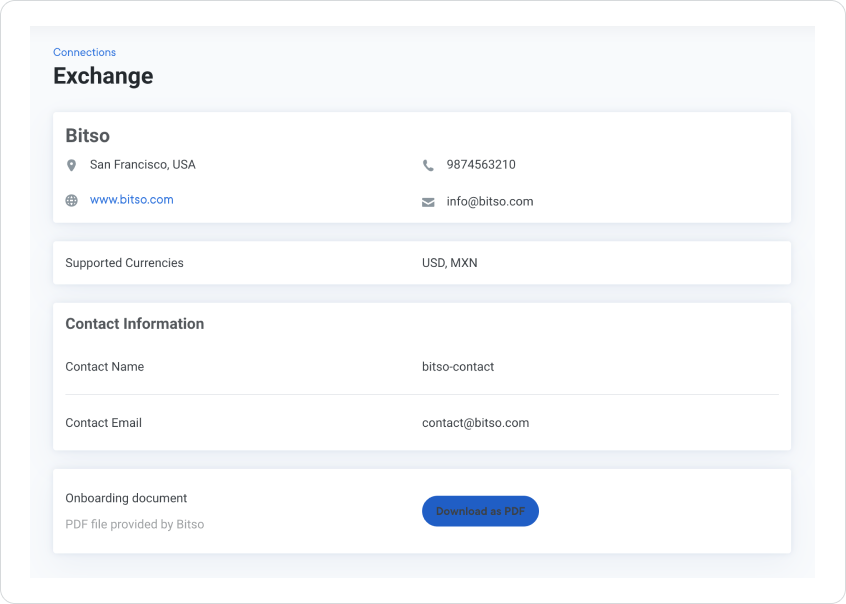Click the Download as PDF button

[480, 511]
